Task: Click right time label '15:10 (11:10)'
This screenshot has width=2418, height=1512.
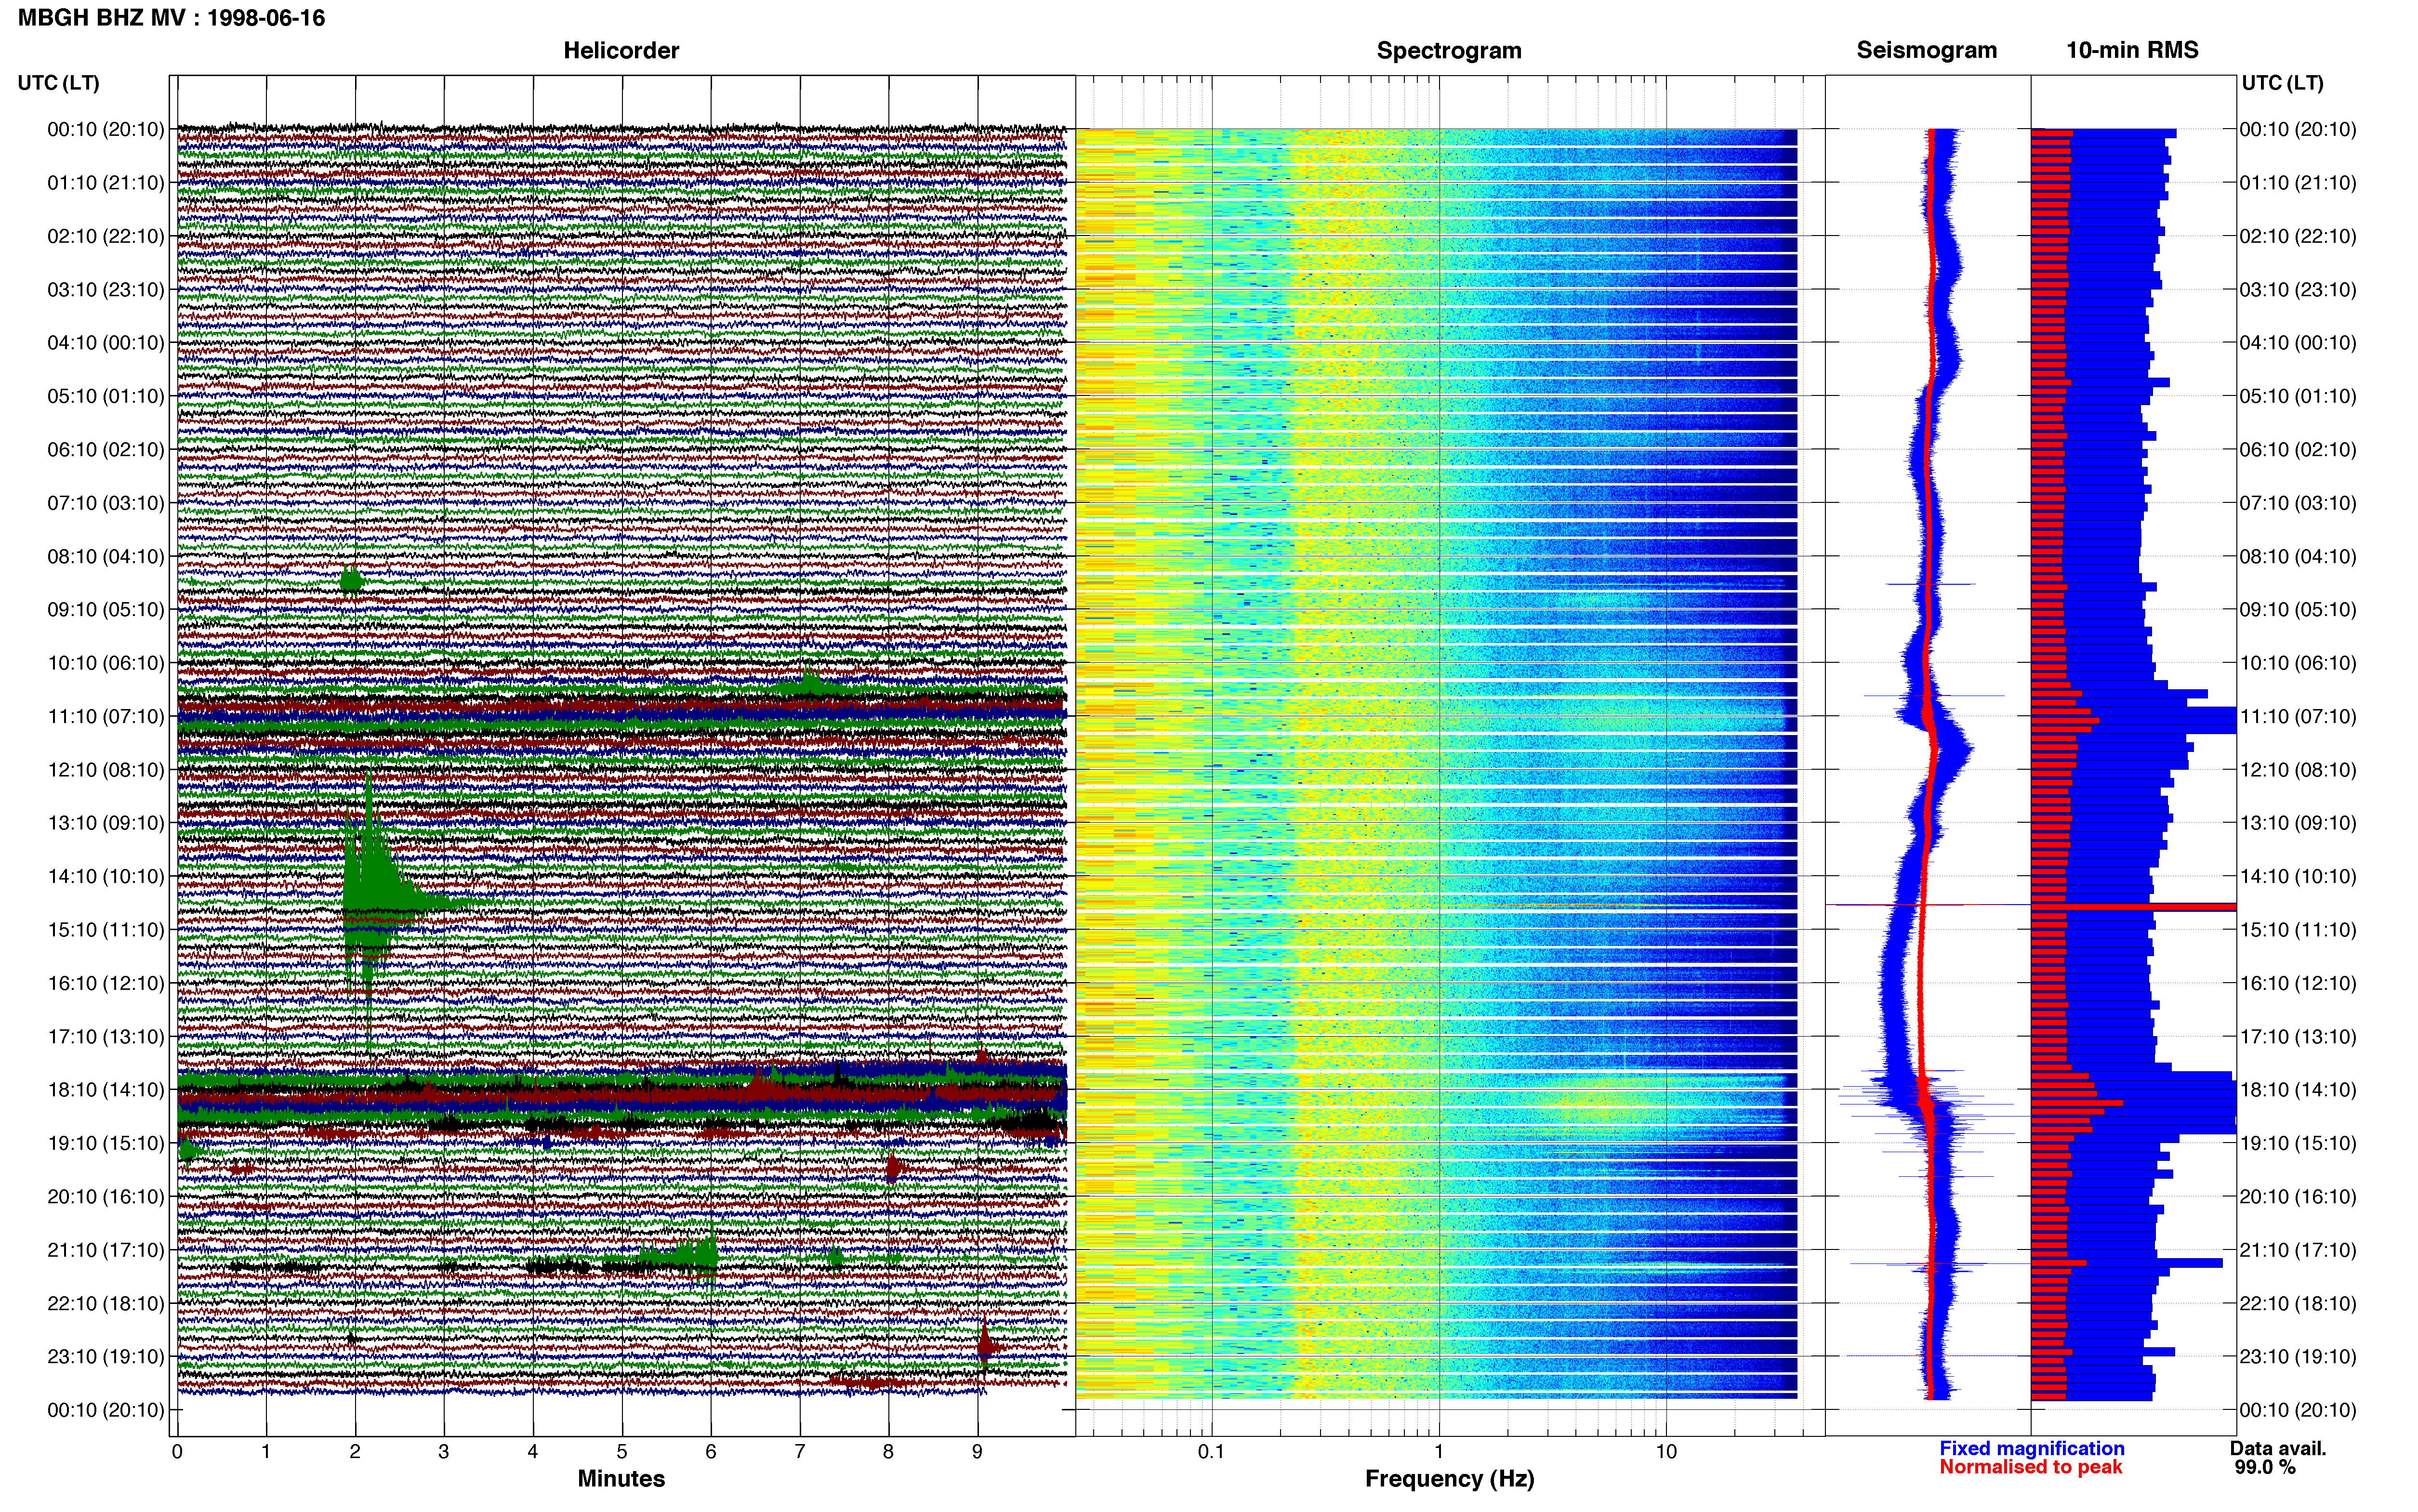Action: 2298,930
